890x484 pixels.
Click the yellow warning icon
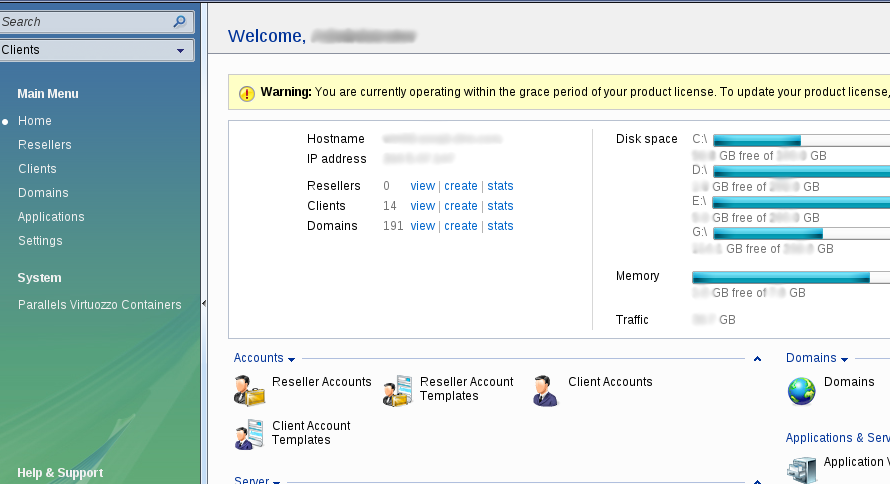(x=246, y=93)
